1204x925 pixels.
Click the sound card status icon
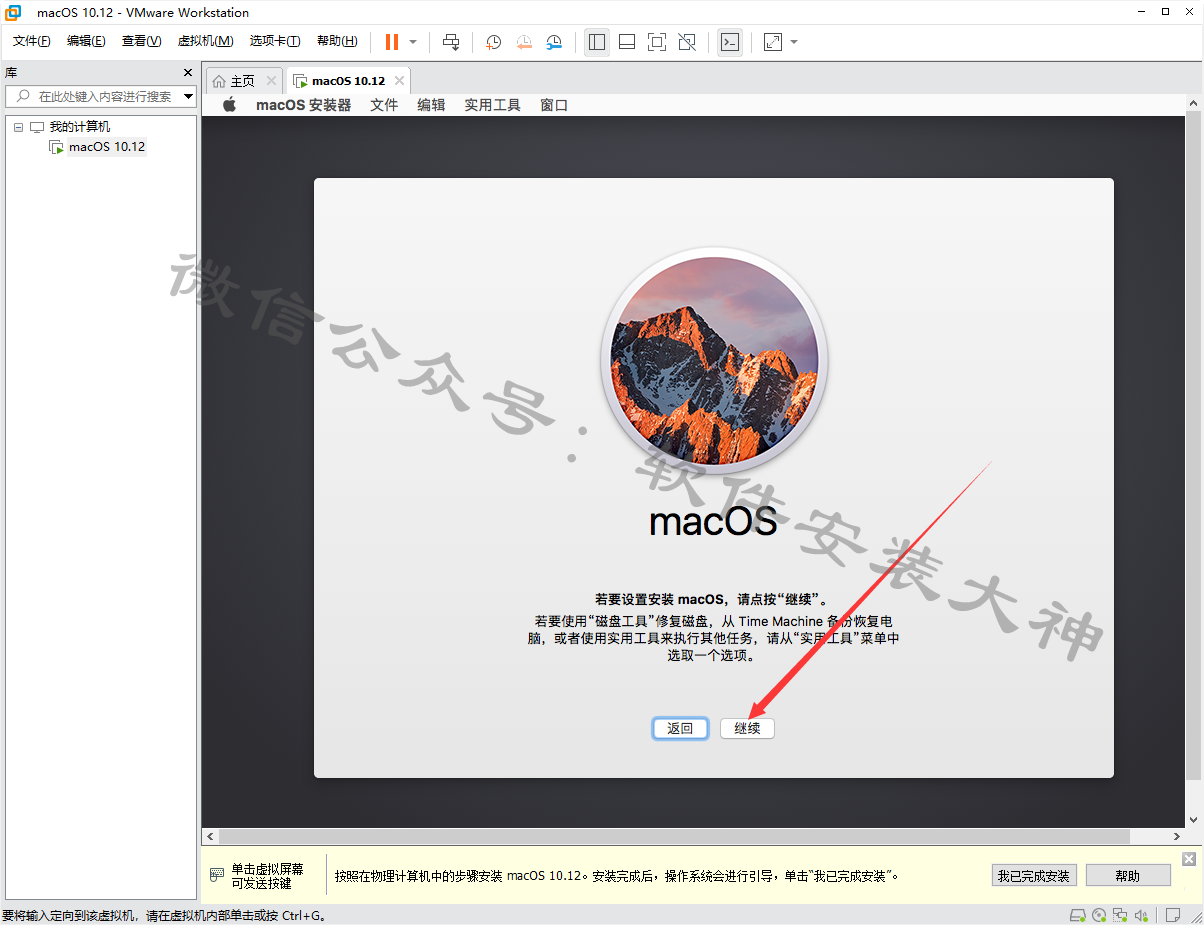coord(1141,915)
